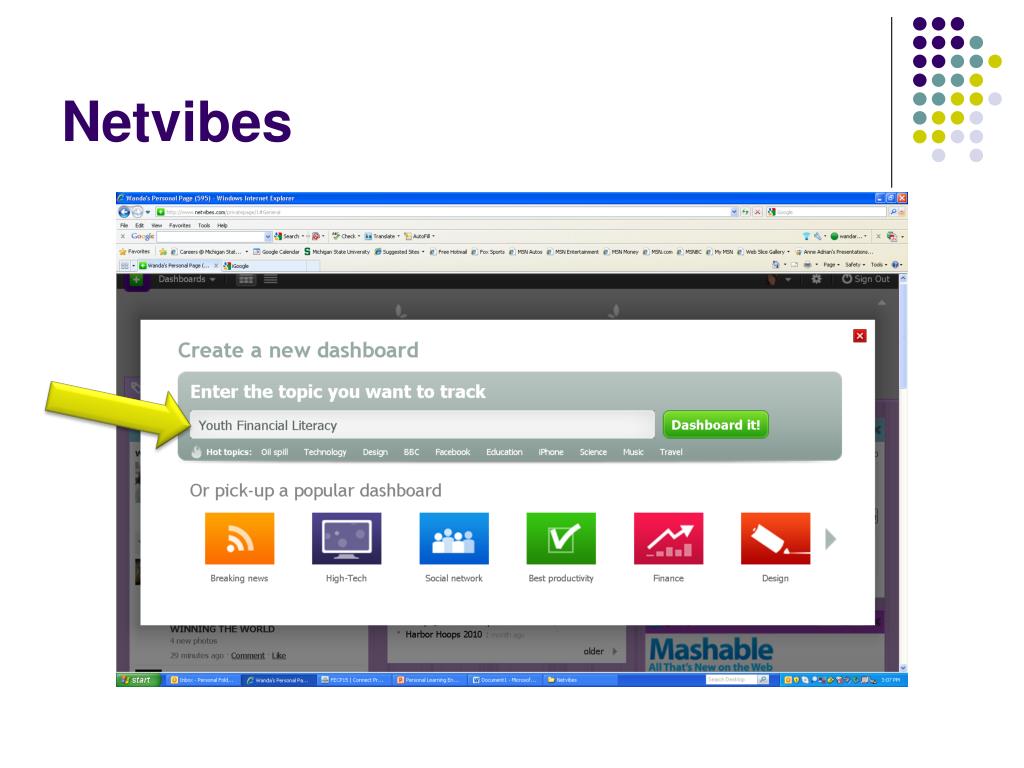Open the IE Page menu dropdown
1024x768 pixels.
point(831,265)
